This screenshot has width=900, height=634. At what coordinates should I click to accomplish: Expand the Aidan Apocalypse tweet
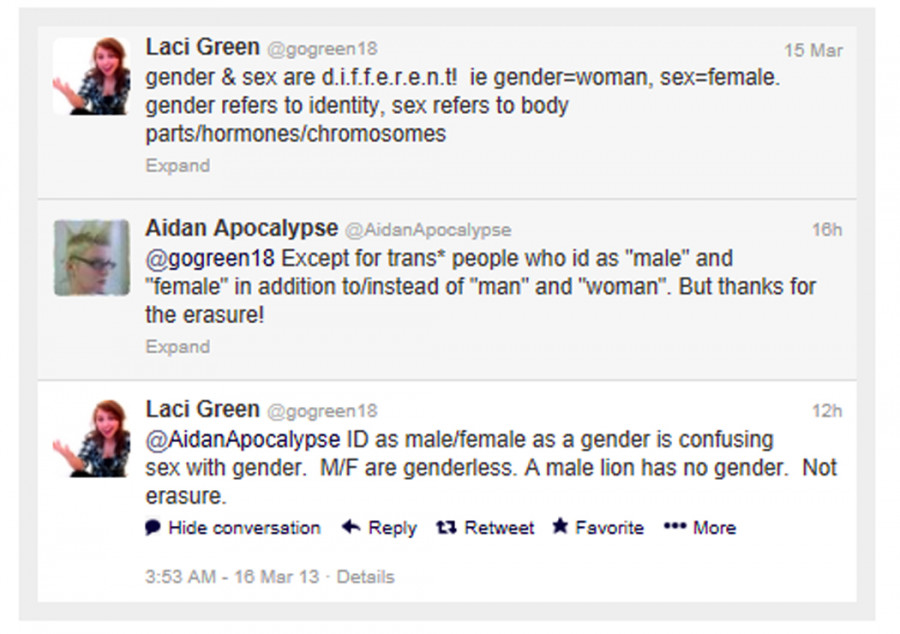(177, 347)
